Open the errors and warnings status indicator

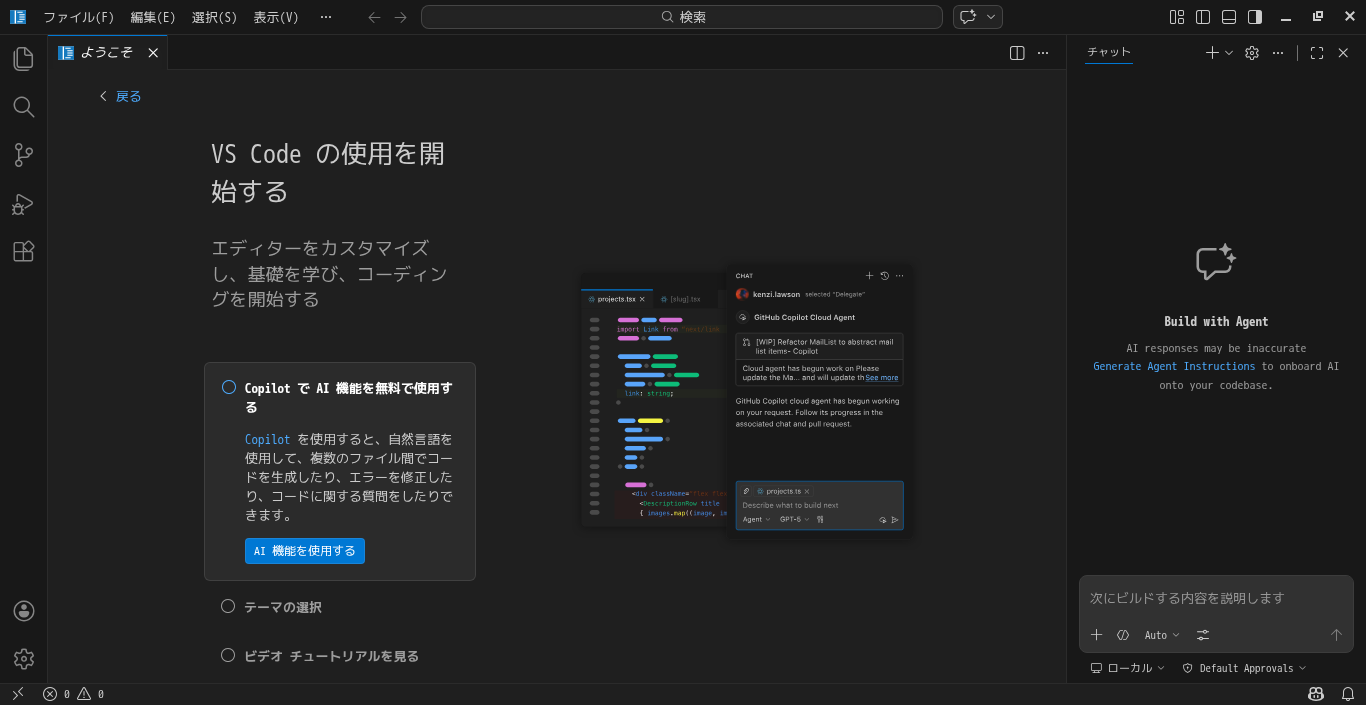(73, 694)
